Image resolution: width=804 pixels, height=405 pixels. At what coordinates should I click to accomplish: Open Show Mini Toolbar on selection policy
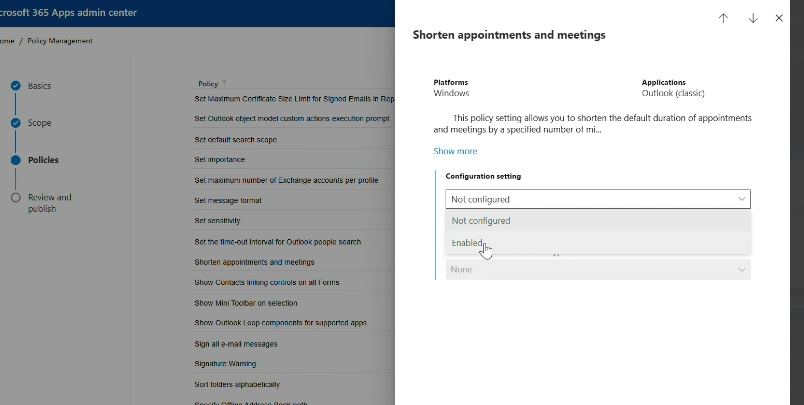246,303
